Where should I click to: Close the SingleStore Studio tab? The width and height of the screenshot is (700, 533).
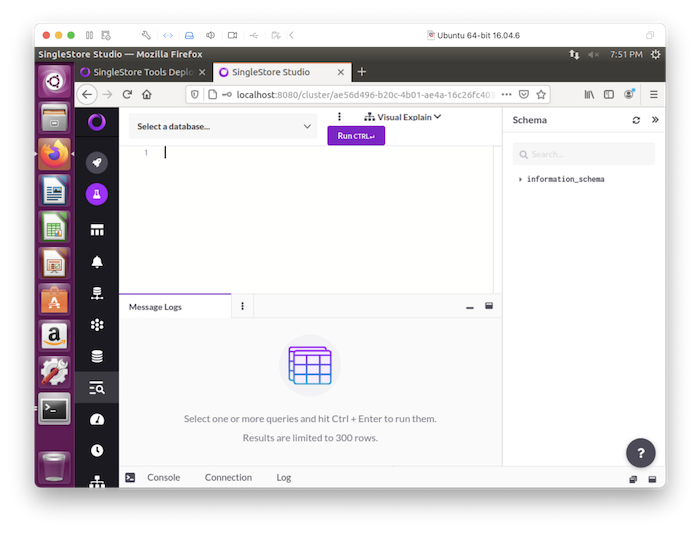click(341, 72)
